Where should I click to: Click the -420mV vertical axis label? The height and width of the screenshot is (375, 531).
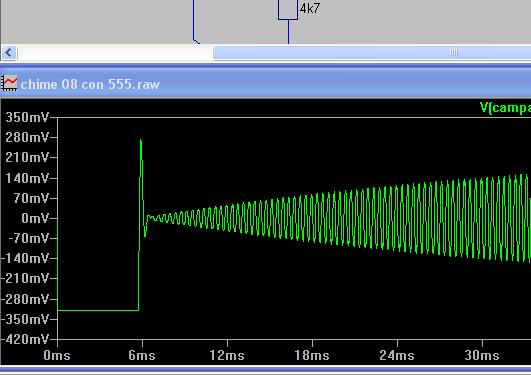pyautogui.click(x=25, y=339)
